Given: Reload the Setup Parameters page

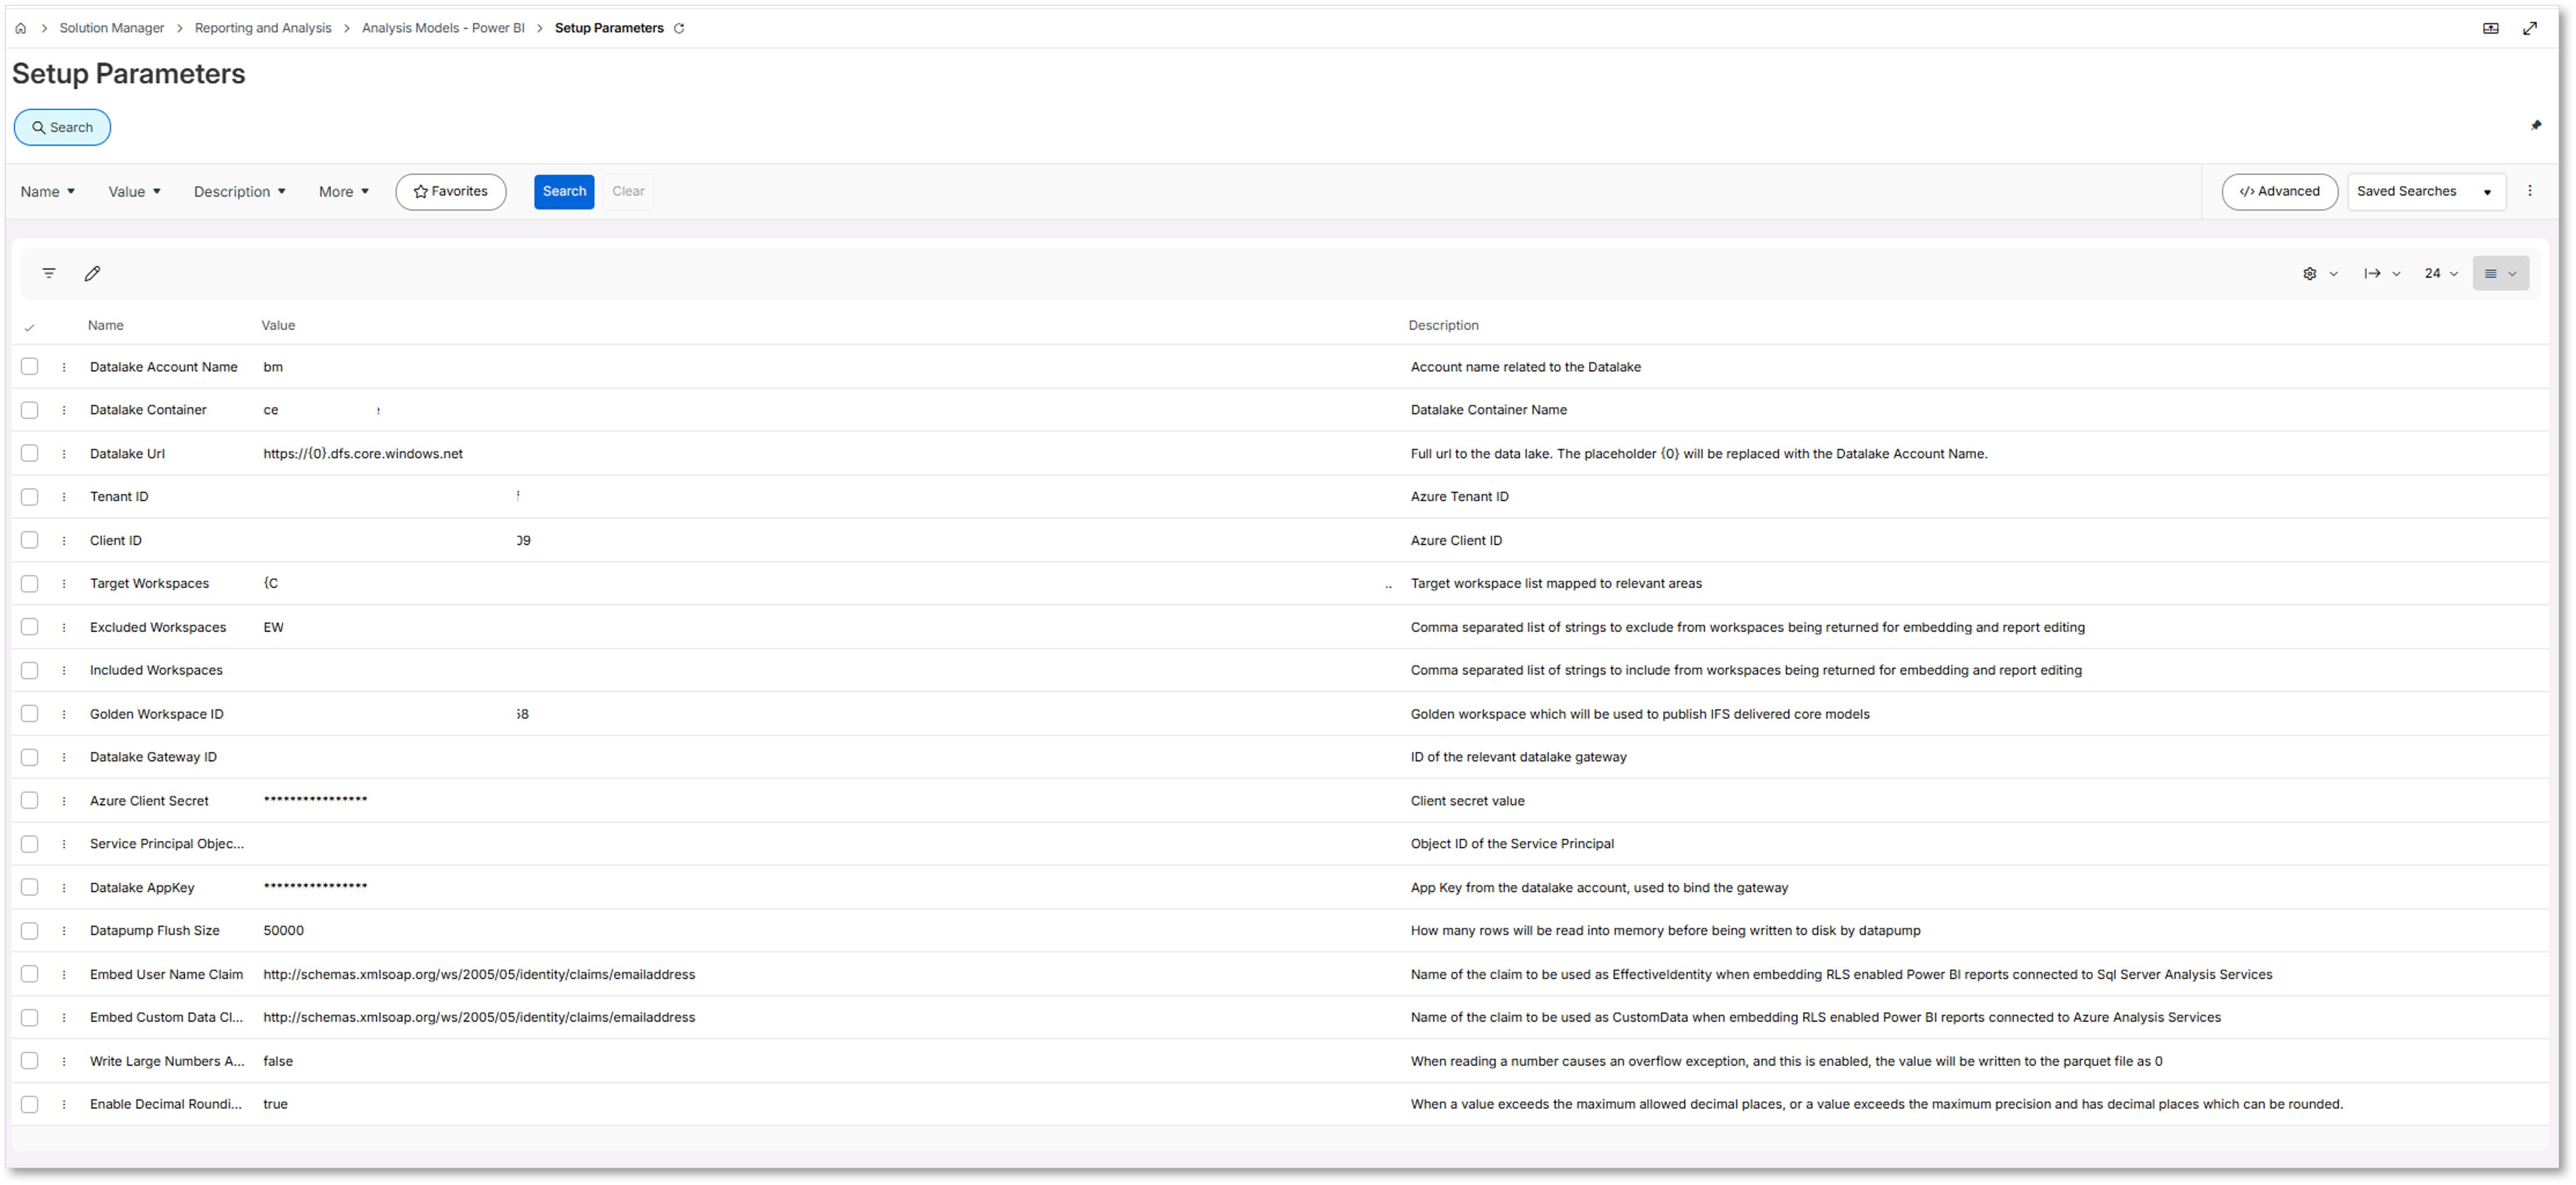Looking at the screenshot, I should 679,28.
